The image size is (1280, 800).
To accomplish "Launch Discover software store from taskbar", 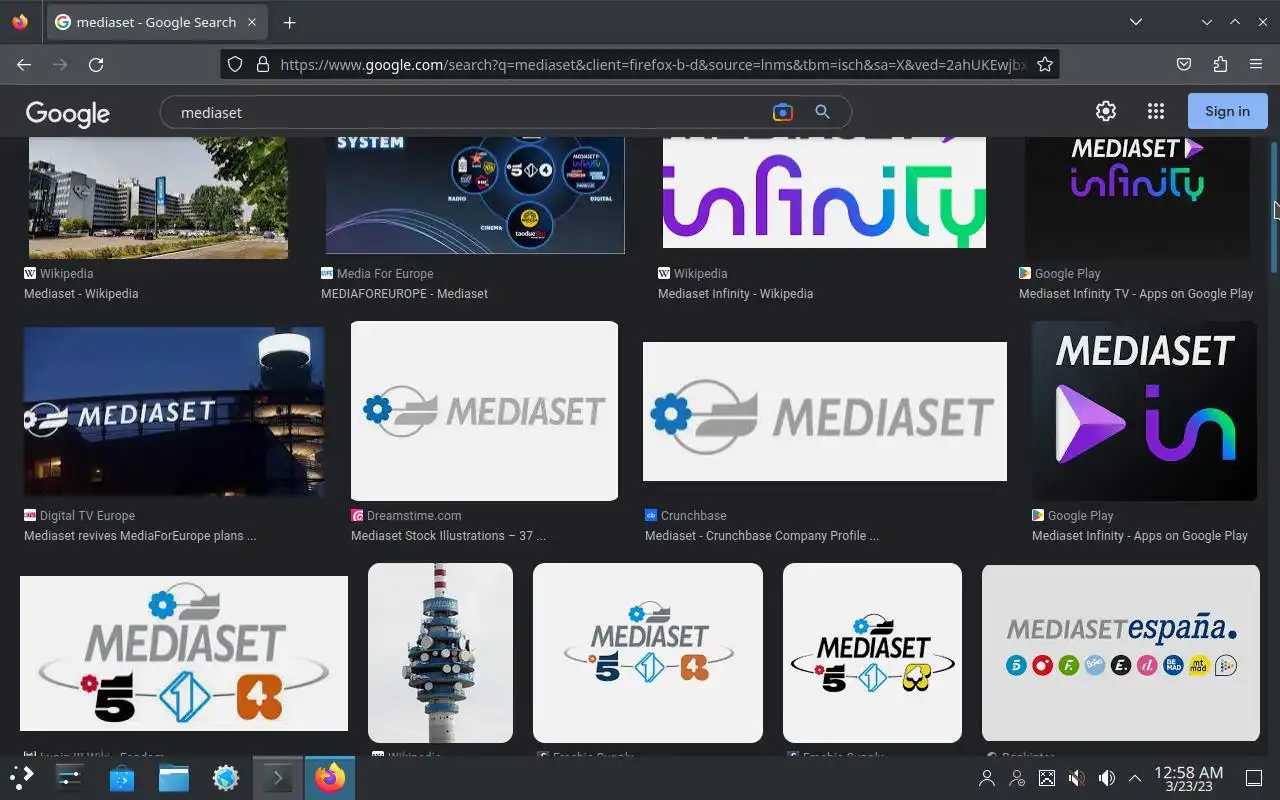I will coord(122,777).
